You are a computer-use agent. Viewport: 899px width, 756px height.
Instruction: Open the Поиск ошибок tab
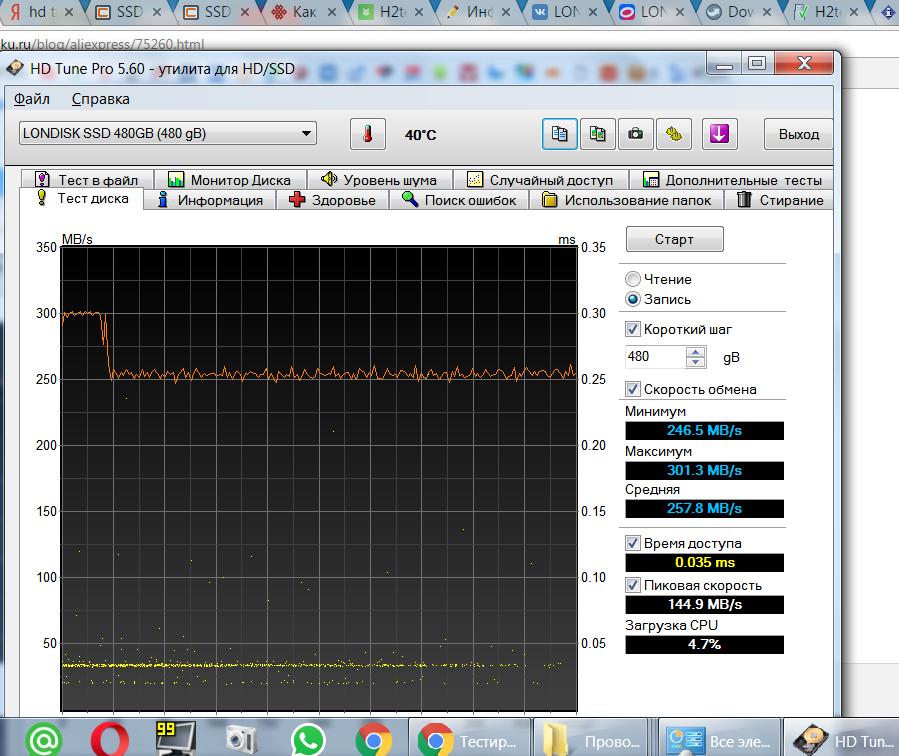click(459, 200)
